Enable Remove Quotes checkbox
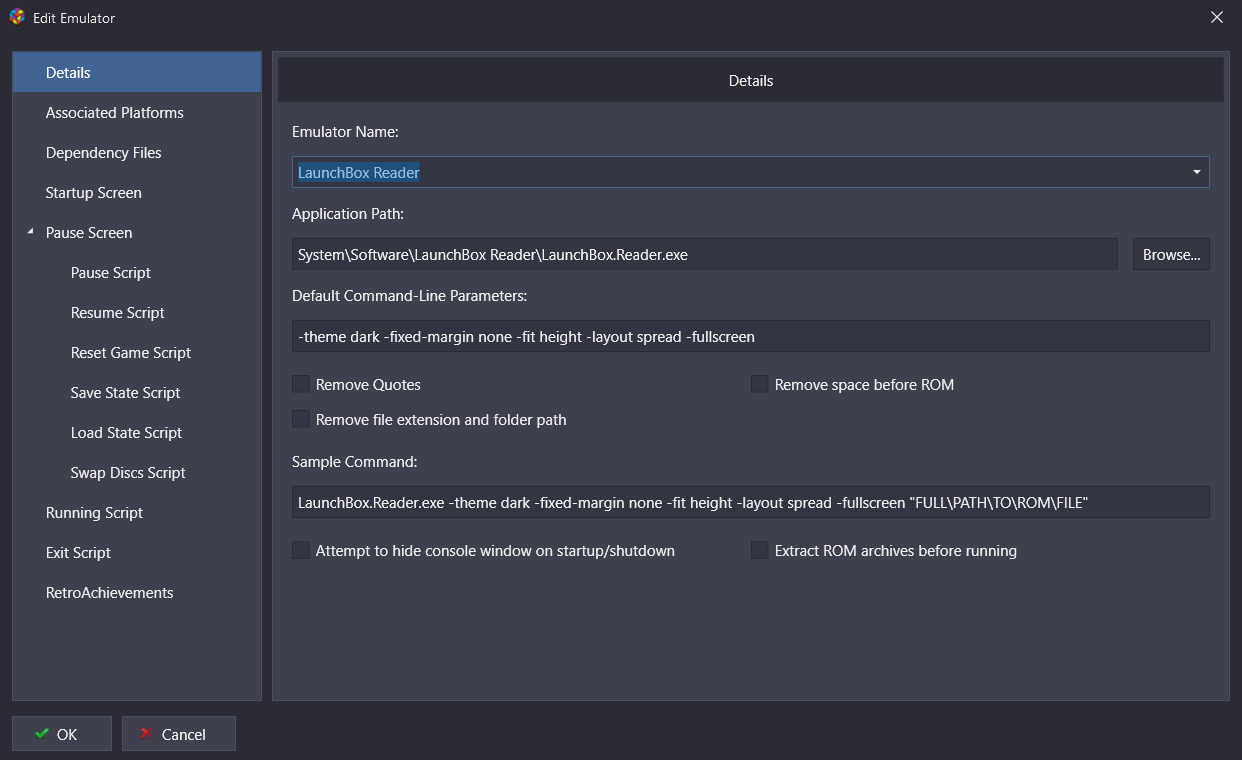 point(301,384)
